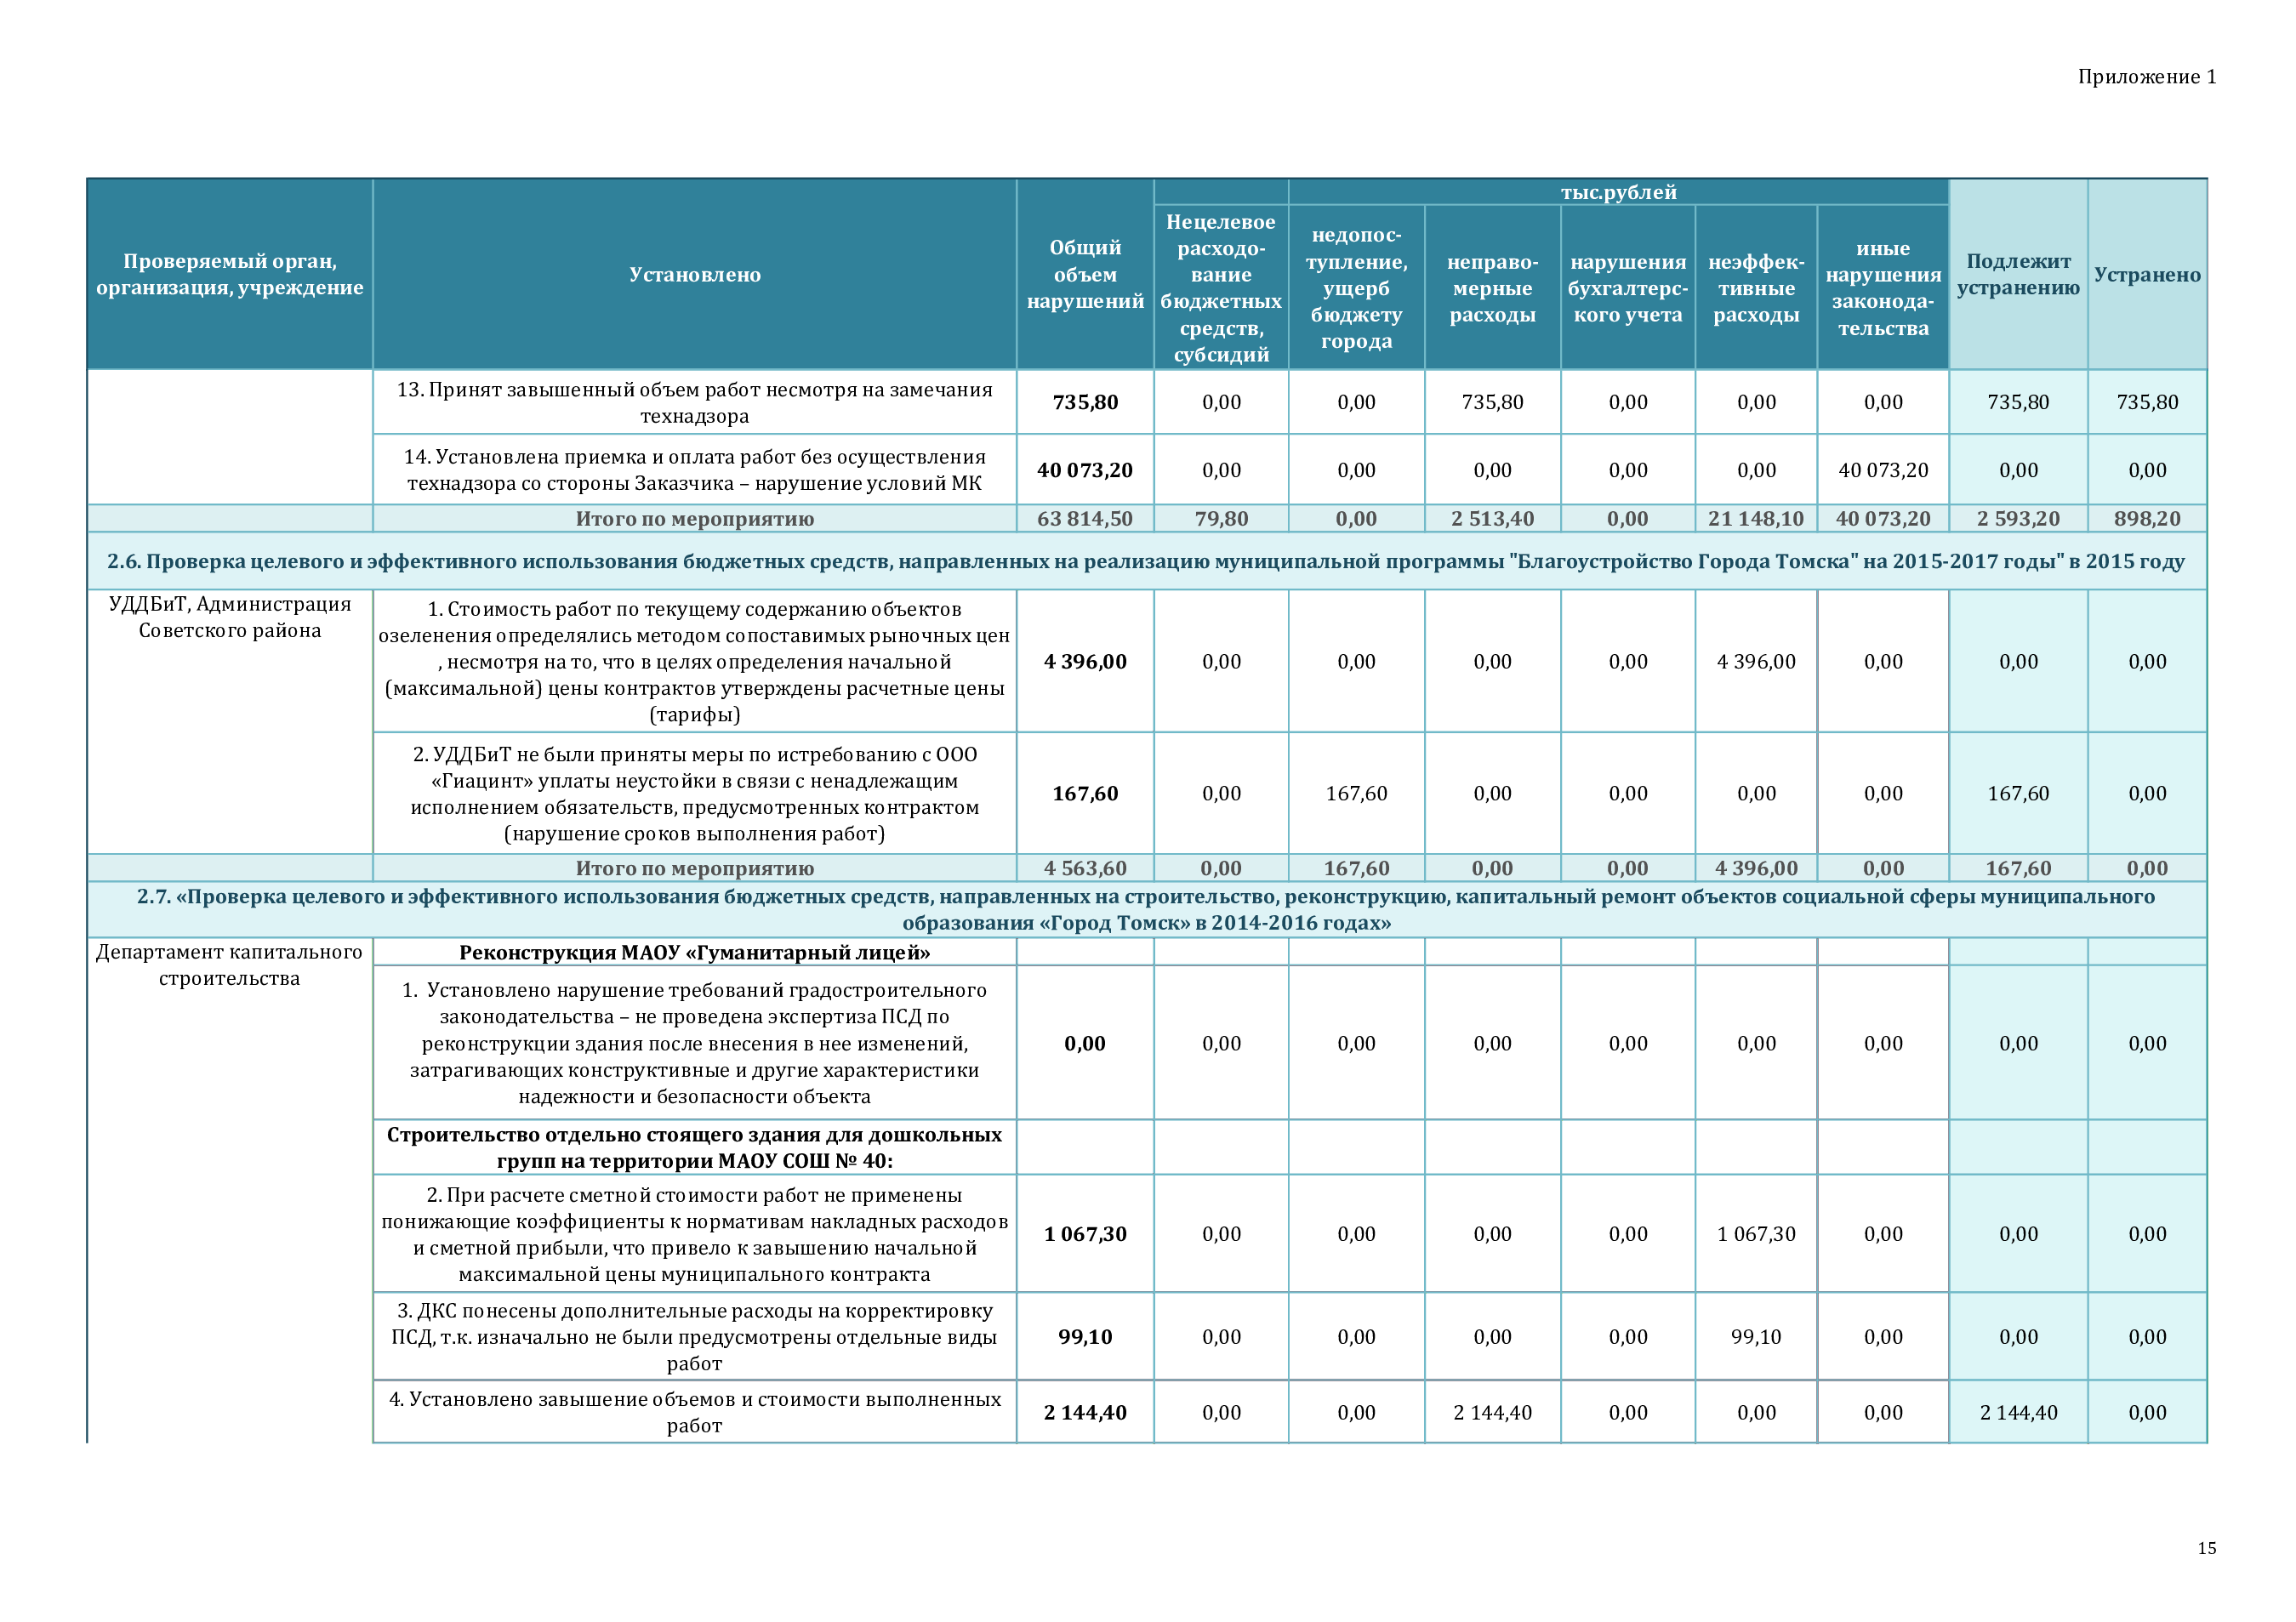Screen dimensions: 2296x1622
Task: Click the 'Проверяемый орган, организация, учреждение' header
Action: [x=229, y=275]
